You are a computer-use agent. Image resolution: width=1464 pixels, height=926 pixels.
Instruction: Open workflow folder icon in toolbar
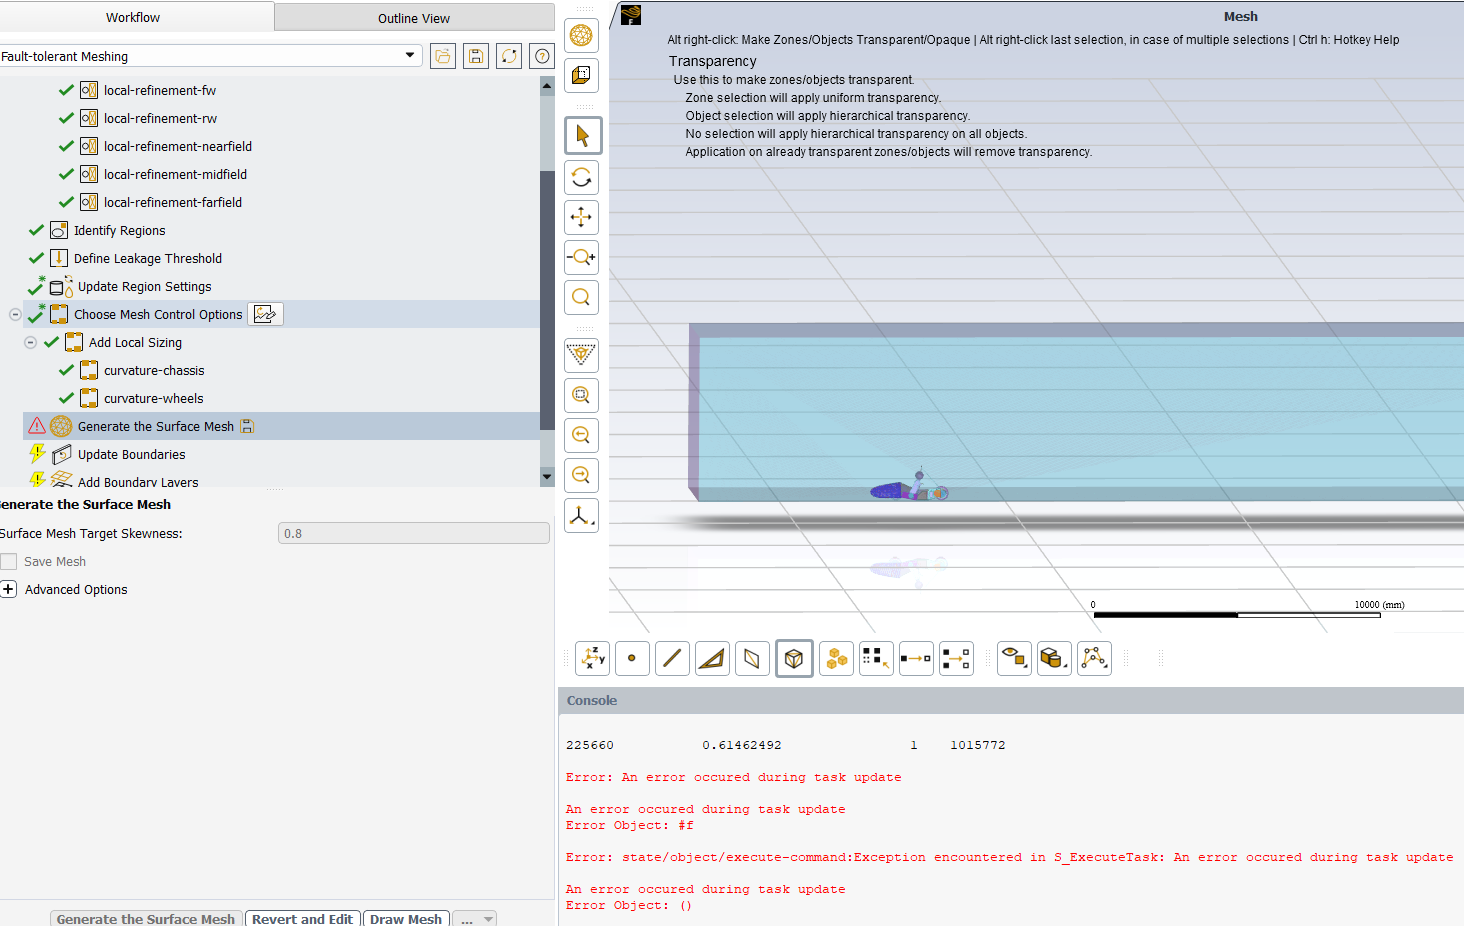tap(443, 57)
